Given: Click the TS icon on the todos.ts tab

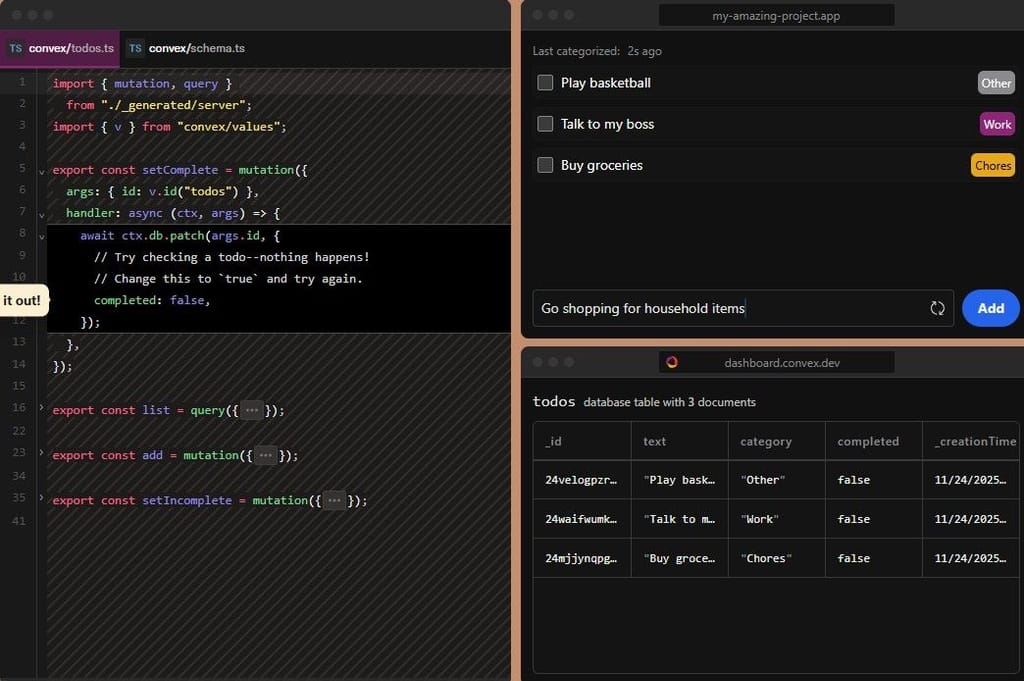Looking at the screenshot, I should (x=16, y=48).
